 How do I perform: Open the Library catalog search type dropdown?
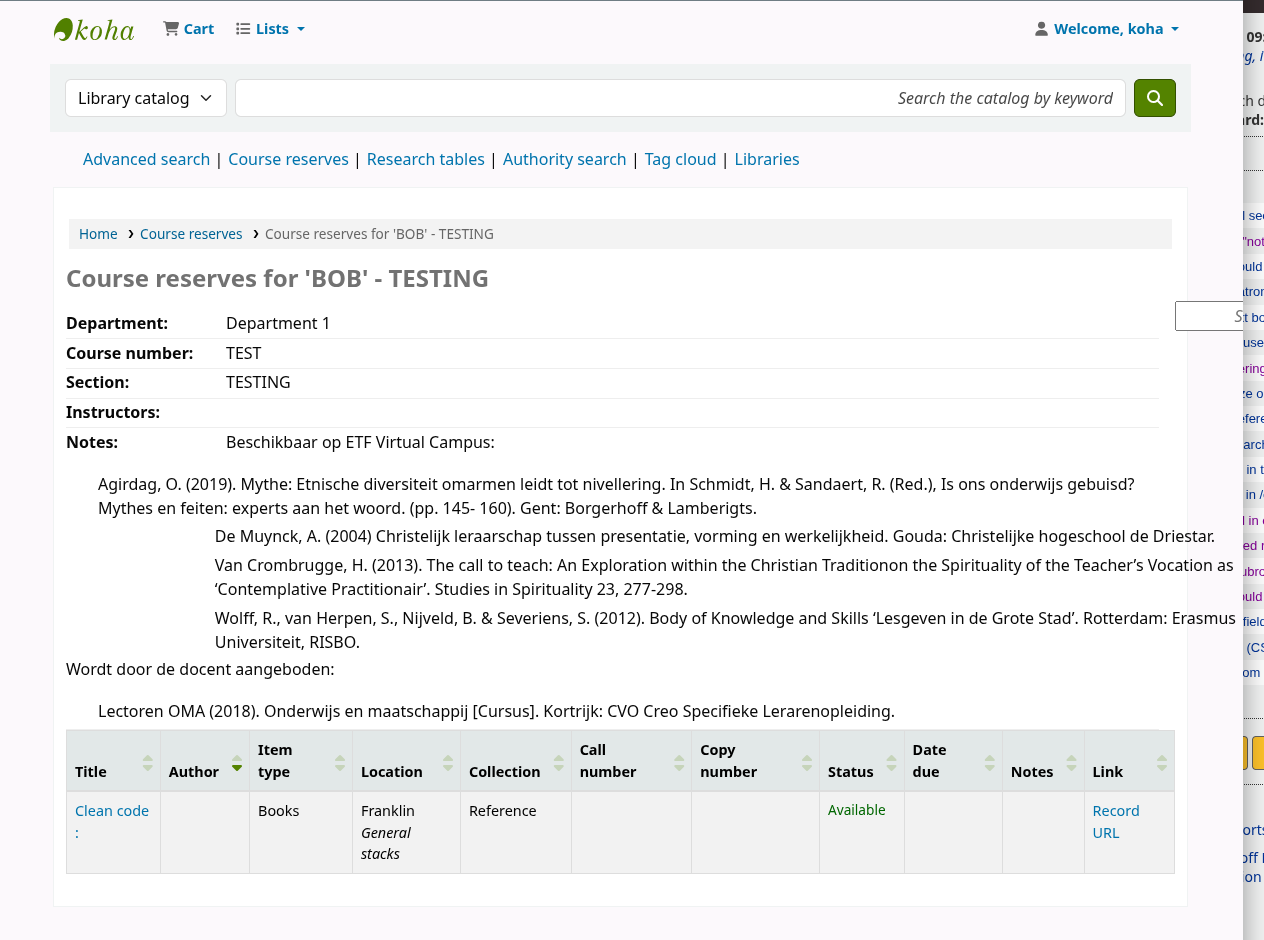pyautogui.click(x=146, y=98)
